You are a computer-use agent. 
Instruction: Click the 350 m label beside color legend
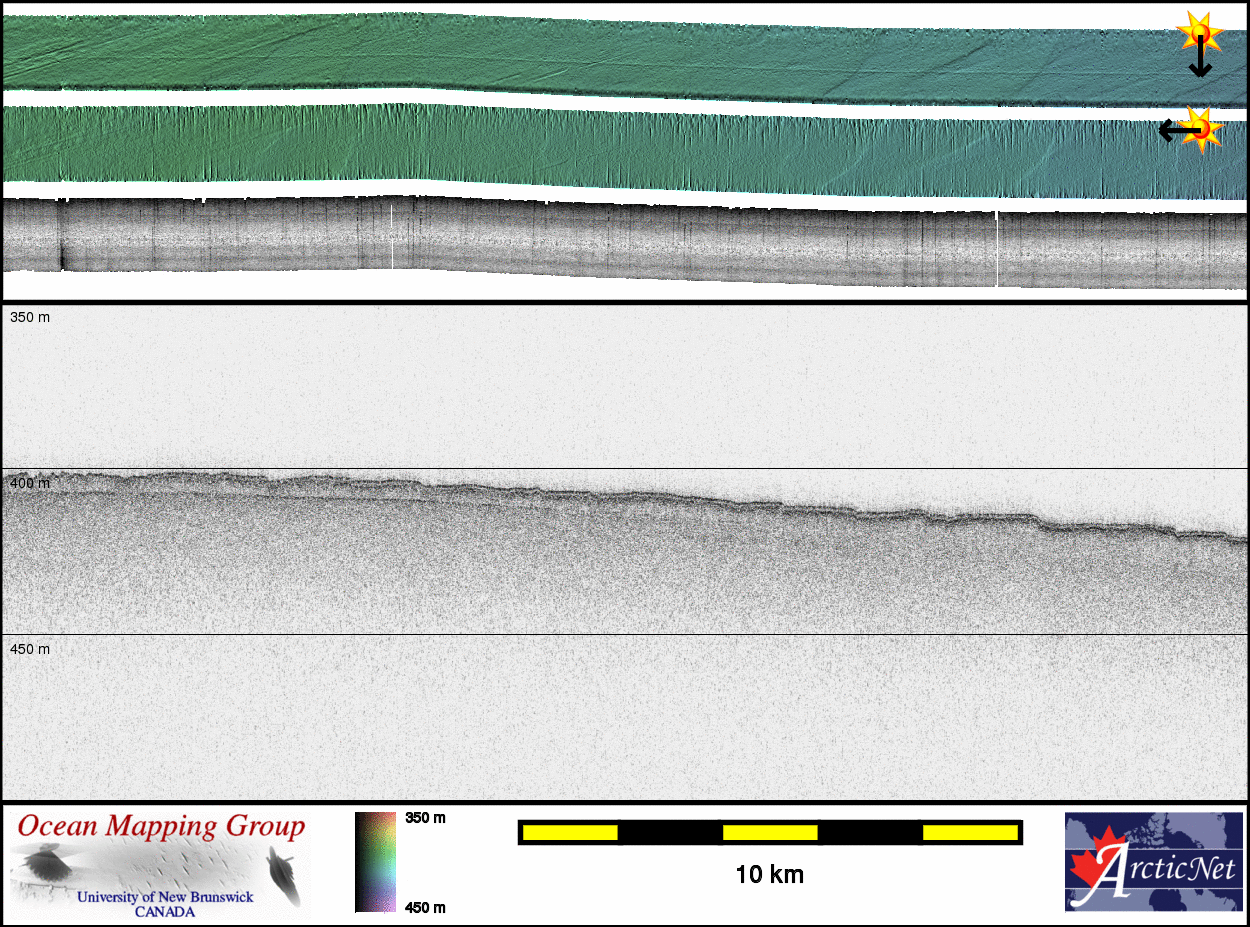tap(425, 818)
